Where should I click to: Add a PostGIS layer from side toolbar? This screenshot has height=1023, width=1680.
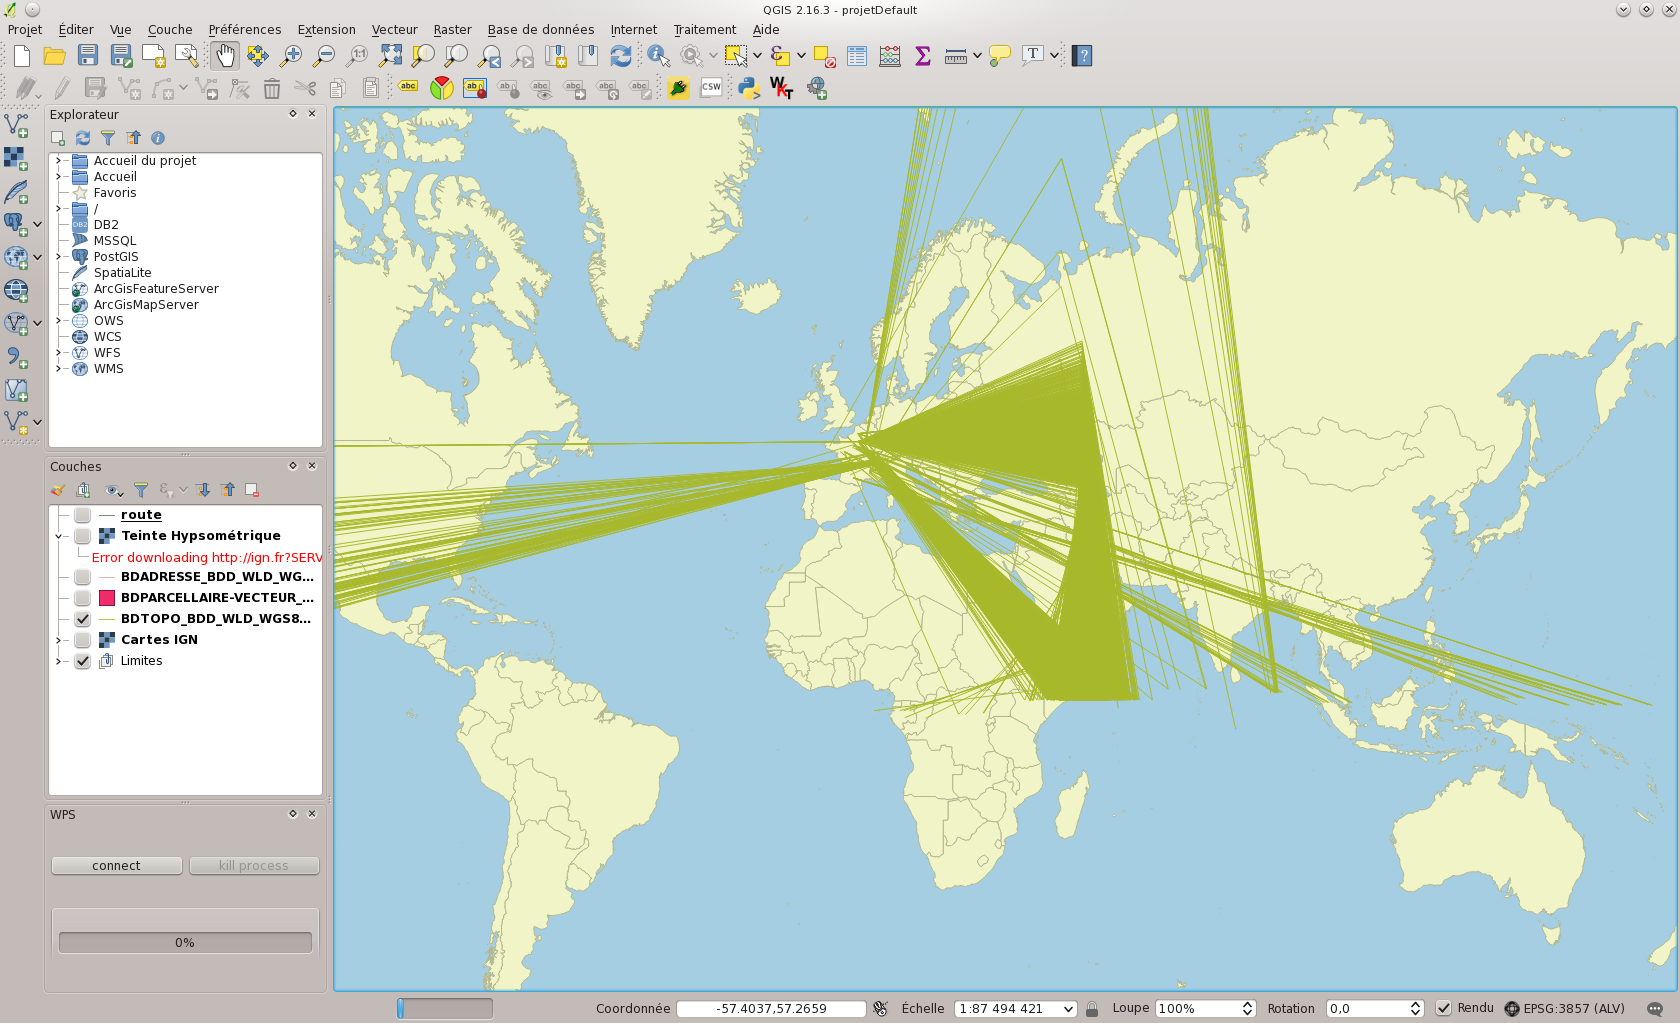pos(16,224)
